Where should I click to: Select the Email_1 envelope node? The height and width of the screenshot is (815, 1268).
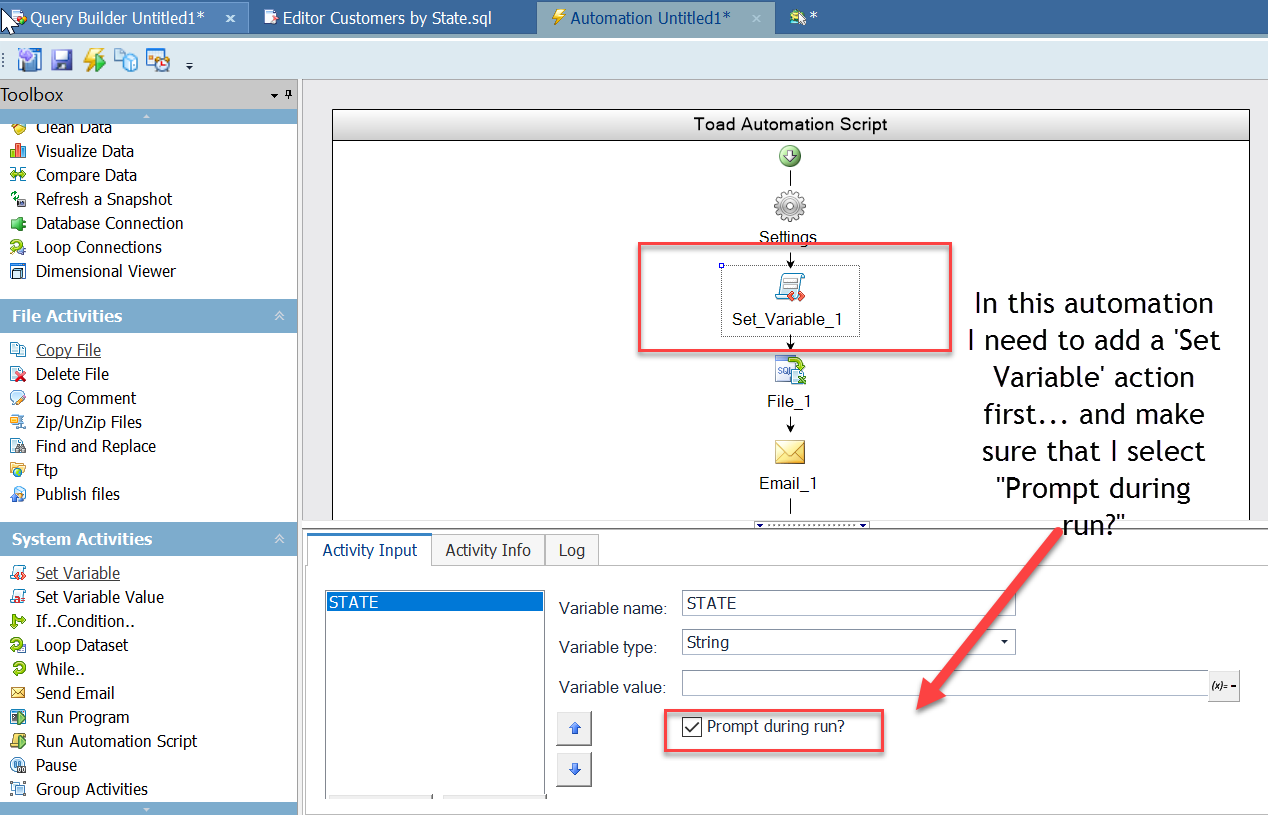[790, 452]
